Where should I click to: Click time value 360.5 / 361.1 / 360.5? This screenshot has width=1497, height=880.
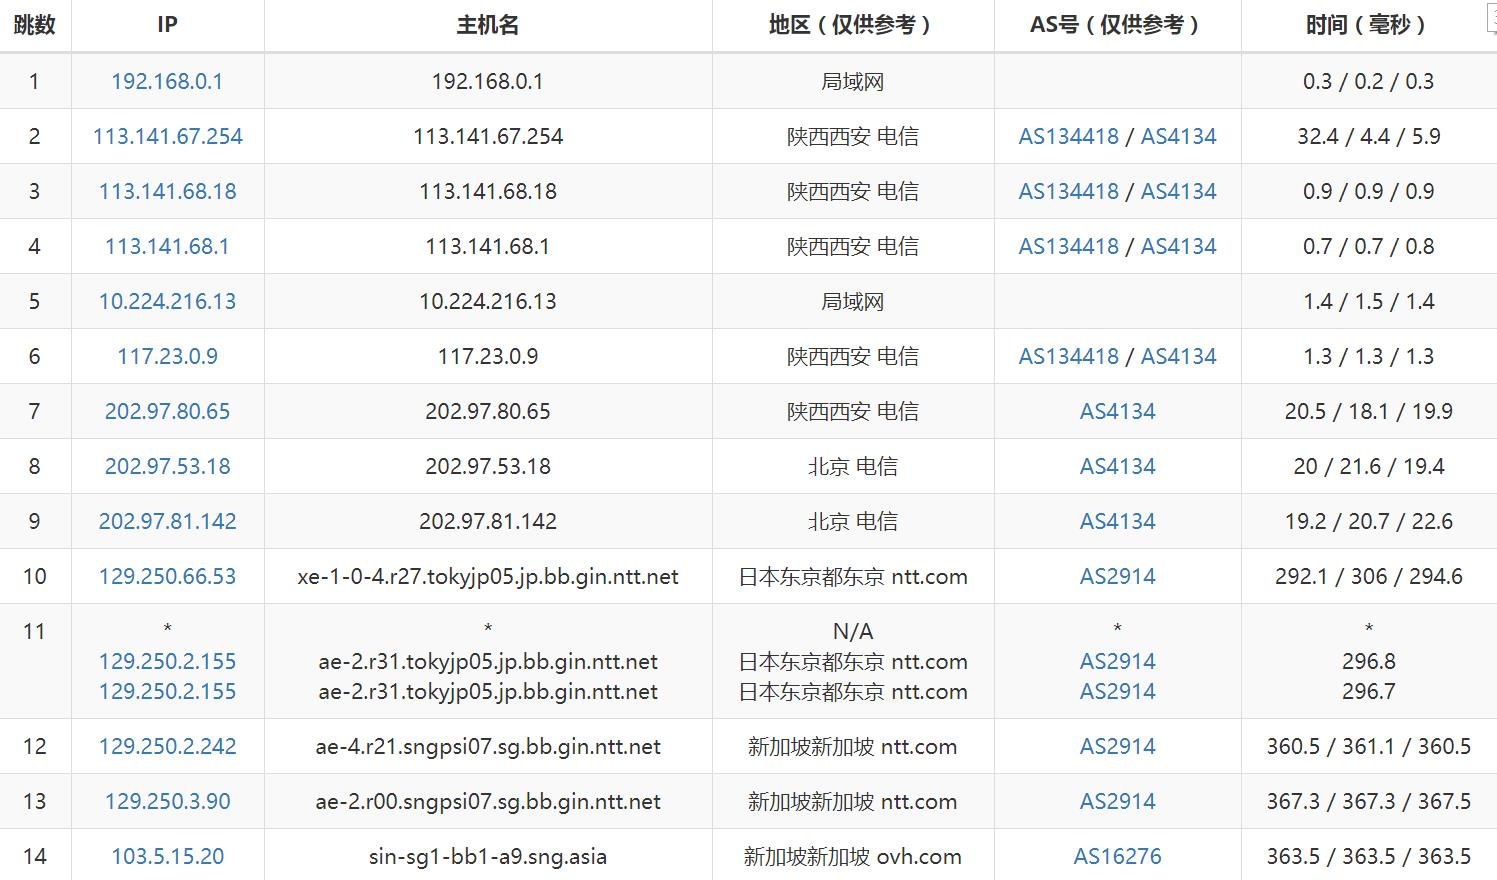[x=1368, y=747]
